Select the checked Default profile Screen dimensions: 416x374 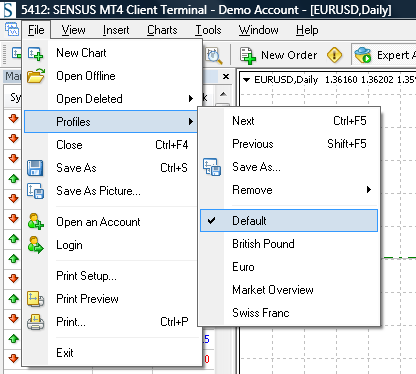pyautogui.click(x=289, y=221)
